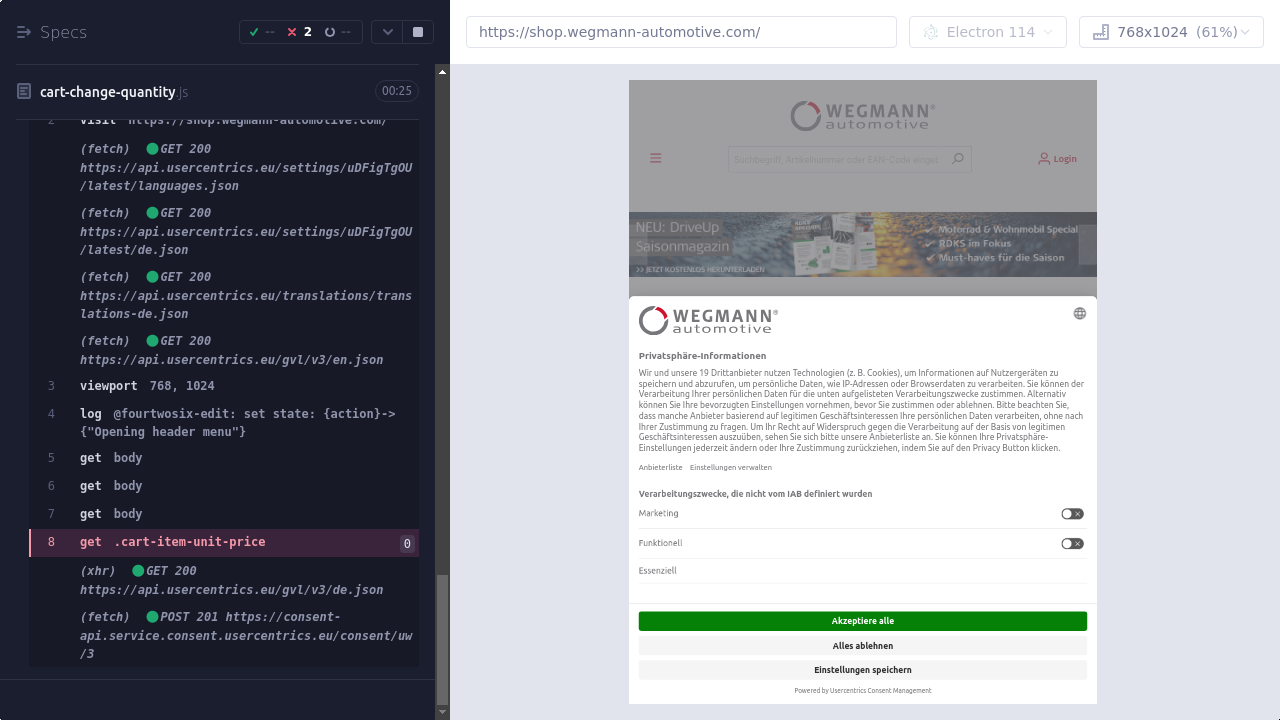
Task: Open the 768x1024 viewport size dropdown
Action: click(1171, 32)
